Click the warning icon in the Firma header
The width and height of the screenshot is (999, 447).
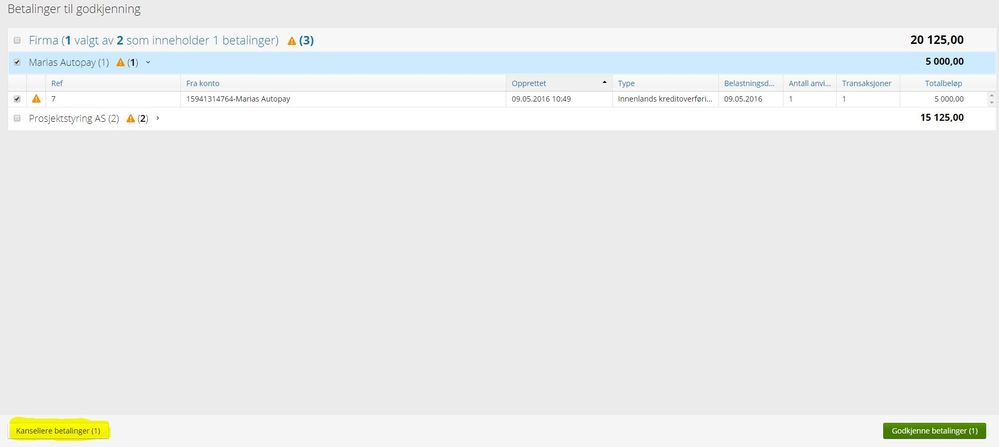click(292, 41)
